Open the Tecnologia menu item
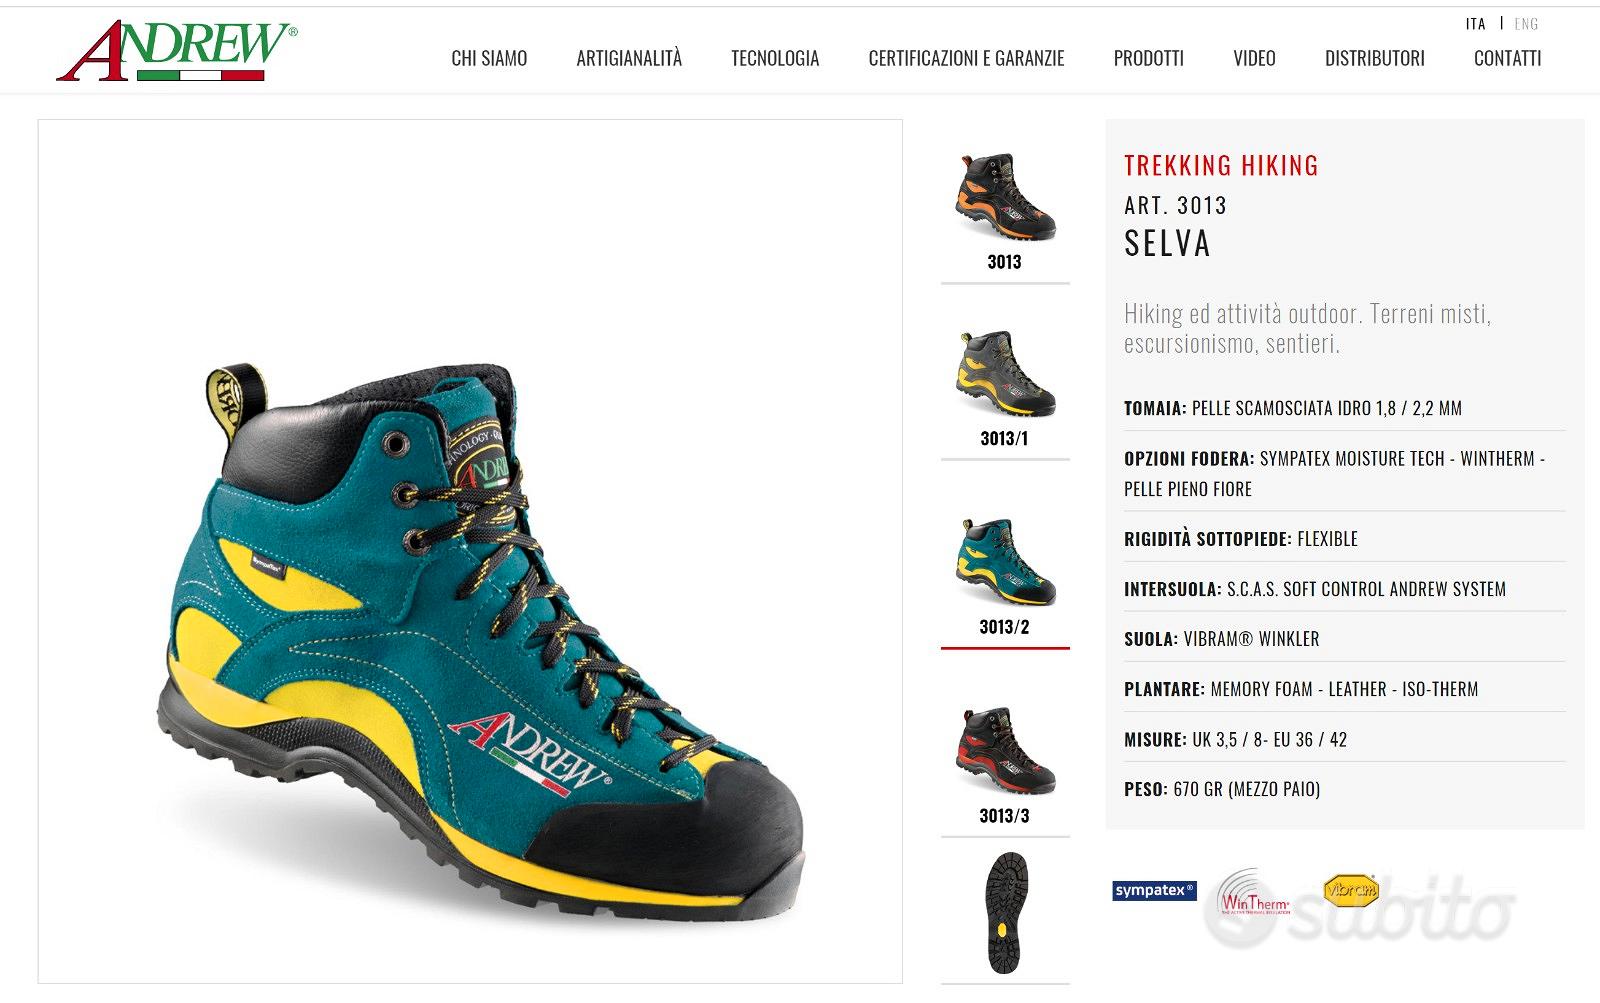The height and width of the screenshot is (1003, 1600). click(775, 58)
